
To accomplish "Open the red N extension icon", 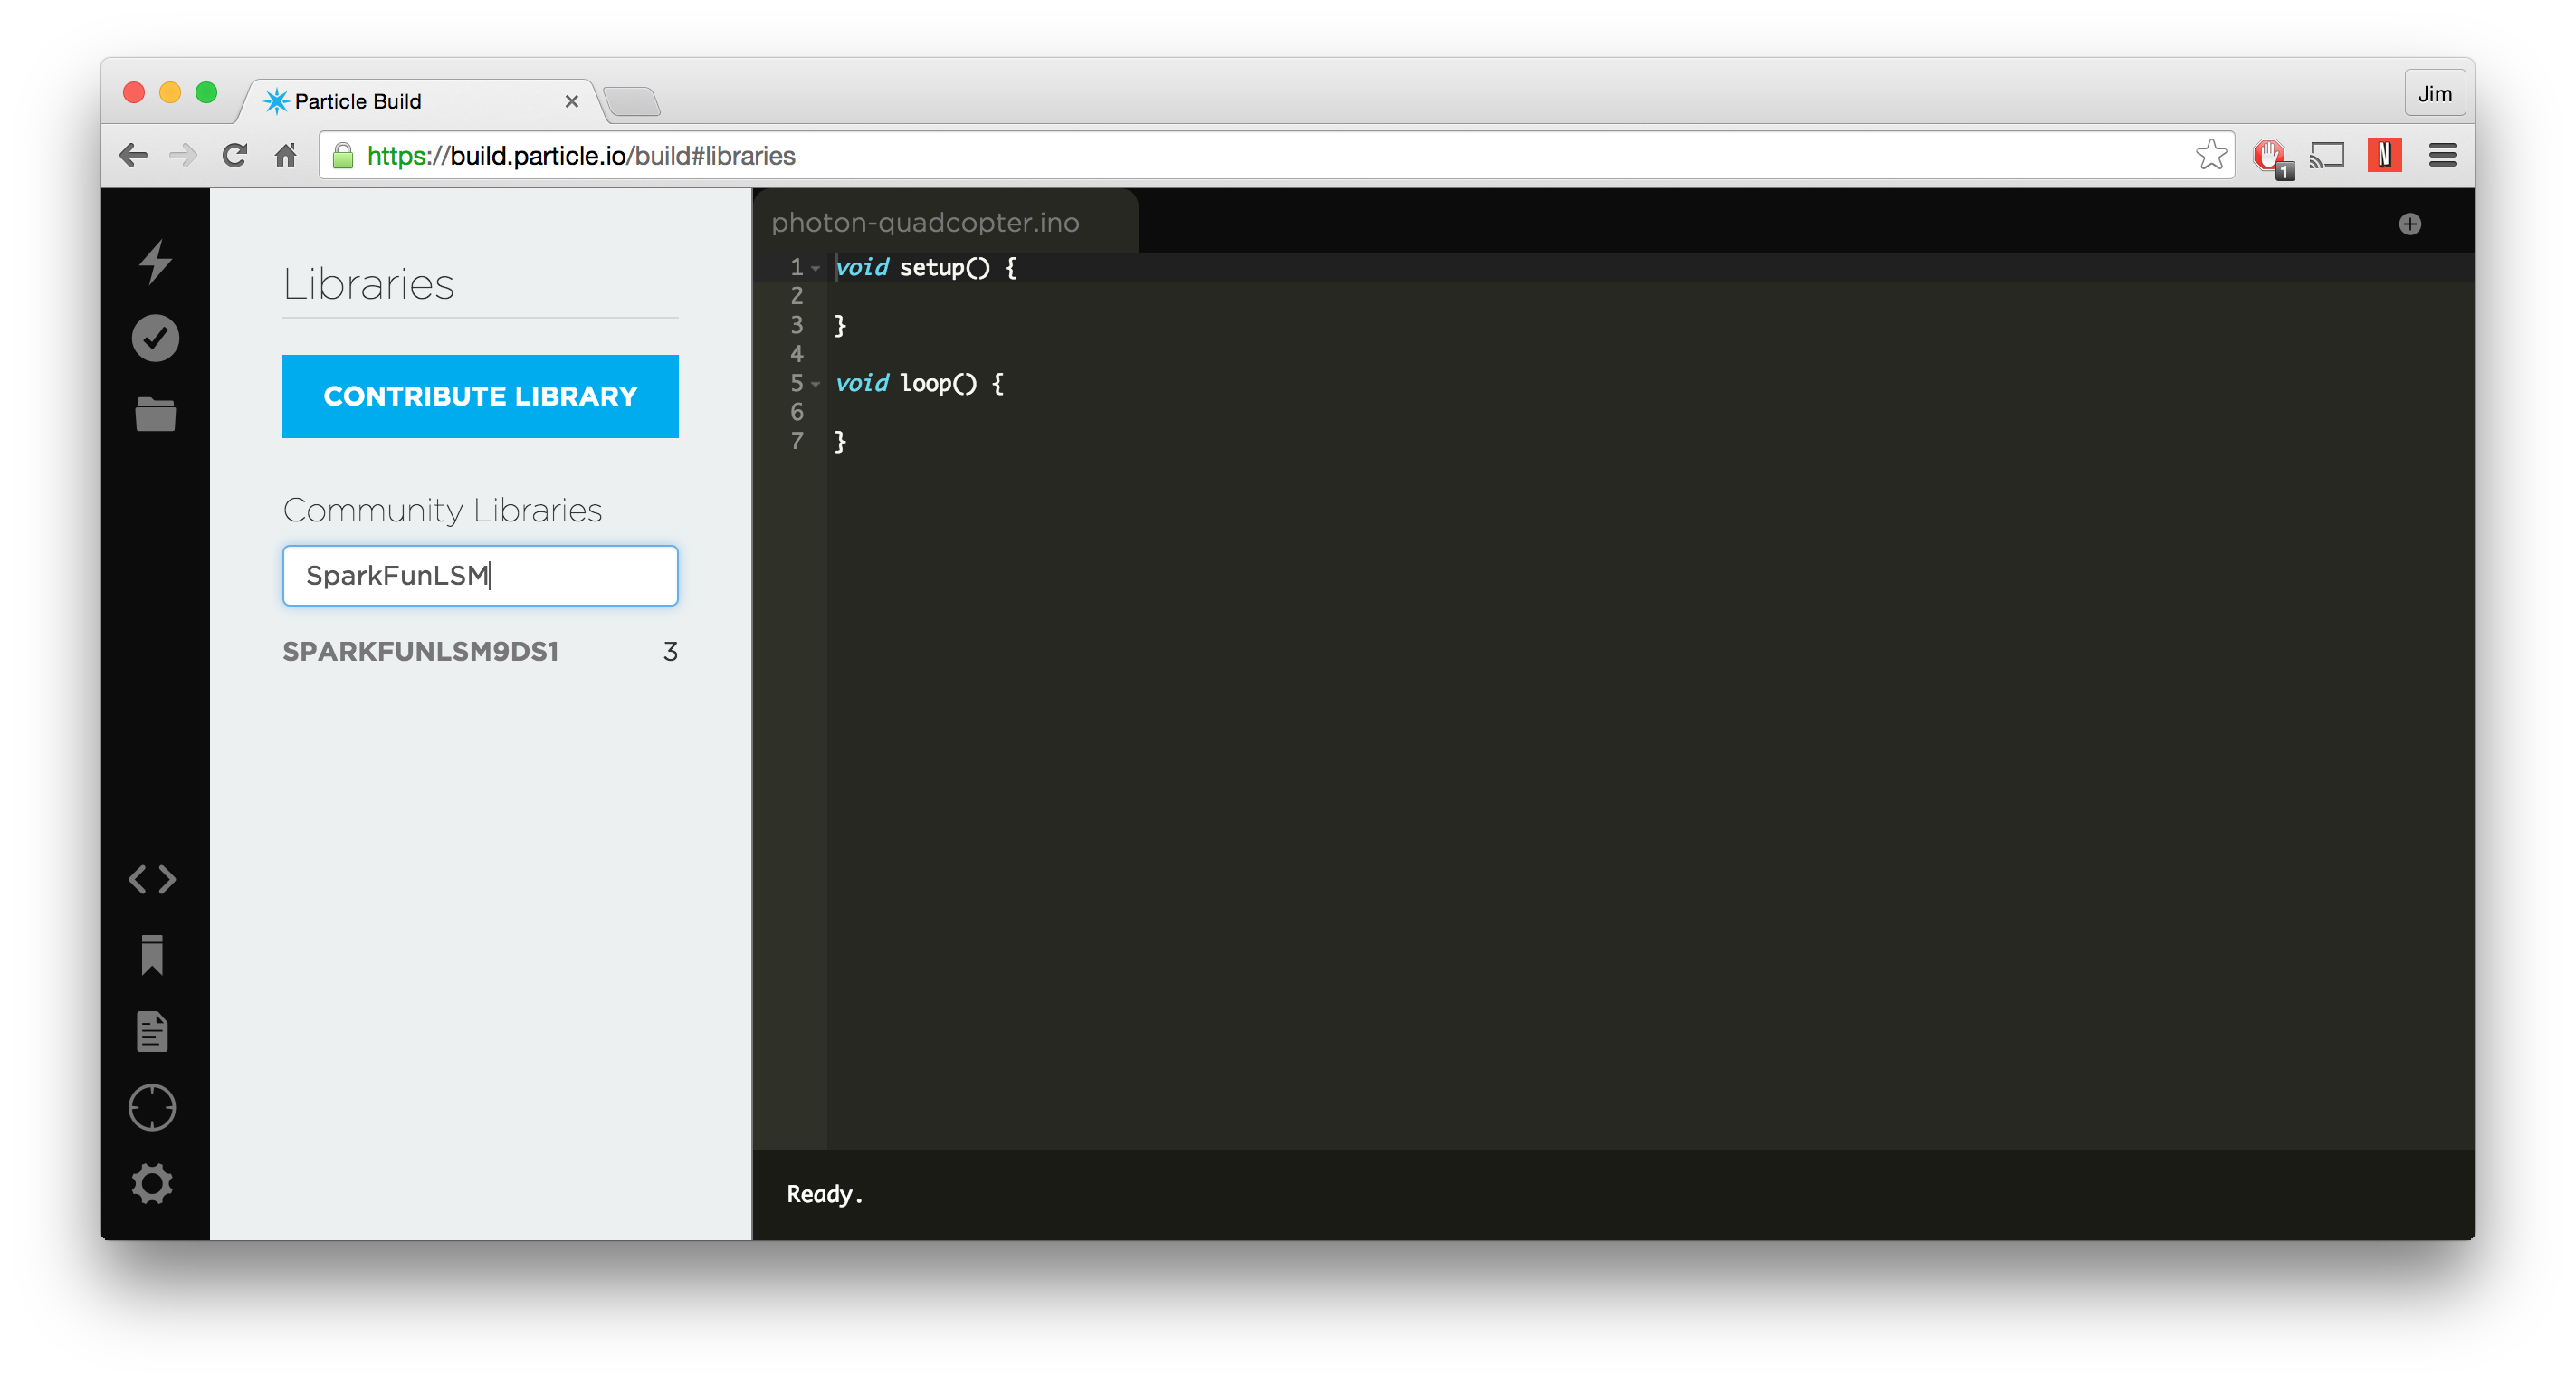I will (2384, 155).
